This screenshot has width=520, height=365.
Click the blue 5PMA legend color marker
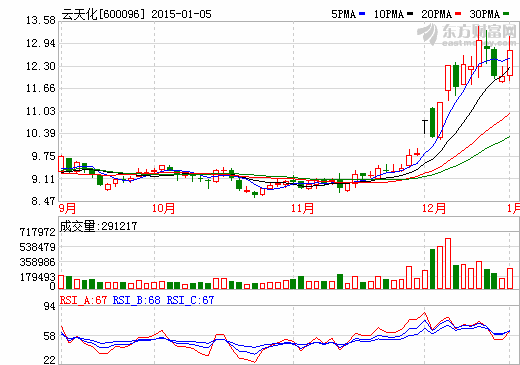(362, 14)
